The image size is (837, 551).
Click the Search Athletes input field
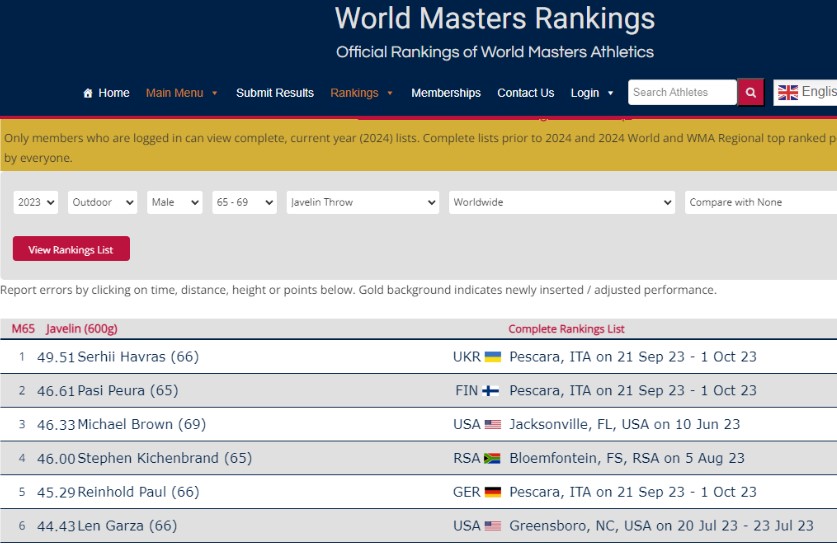coord(682,93)
